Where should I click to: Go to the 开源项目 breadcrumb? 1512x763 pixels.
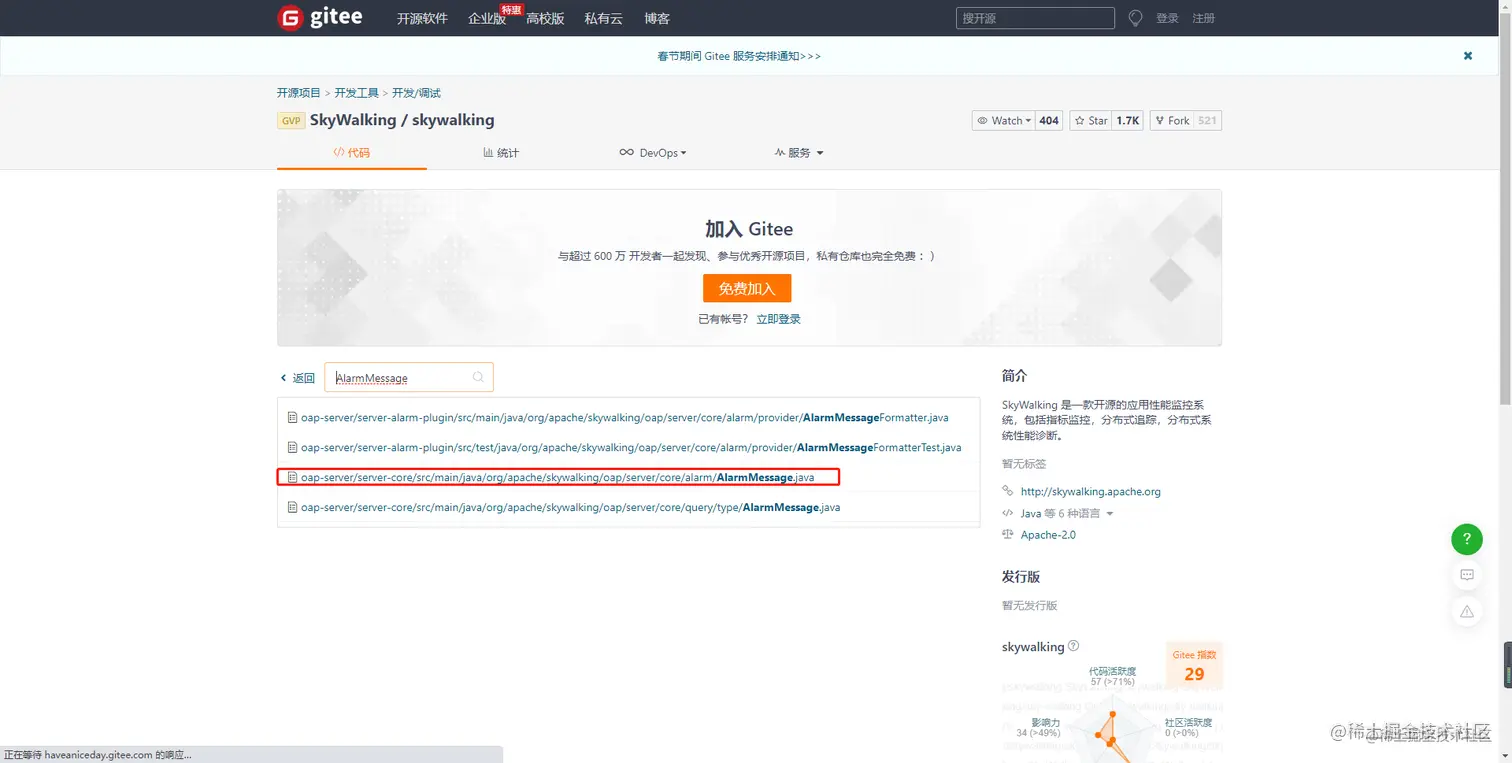(x=299, y=93)
